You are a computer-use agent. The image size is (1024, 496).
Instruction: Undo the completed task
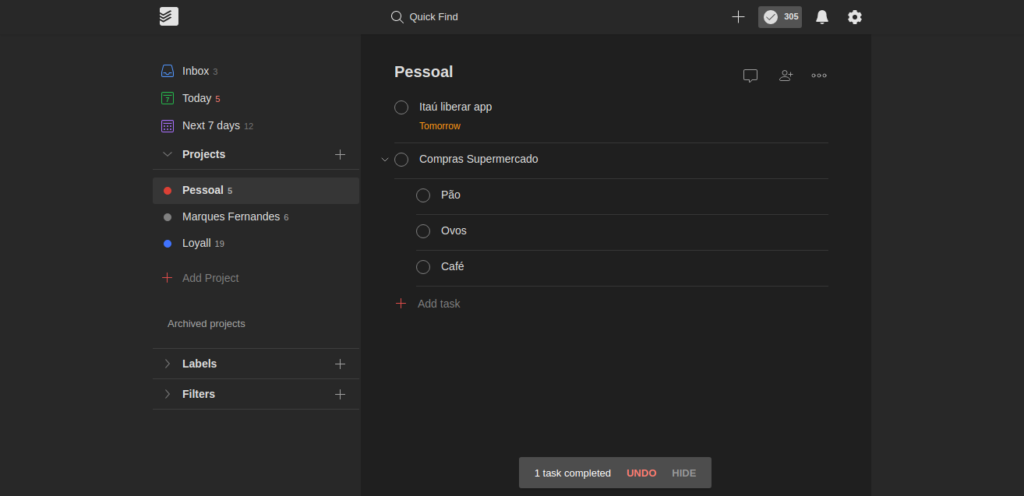point(641,473)
